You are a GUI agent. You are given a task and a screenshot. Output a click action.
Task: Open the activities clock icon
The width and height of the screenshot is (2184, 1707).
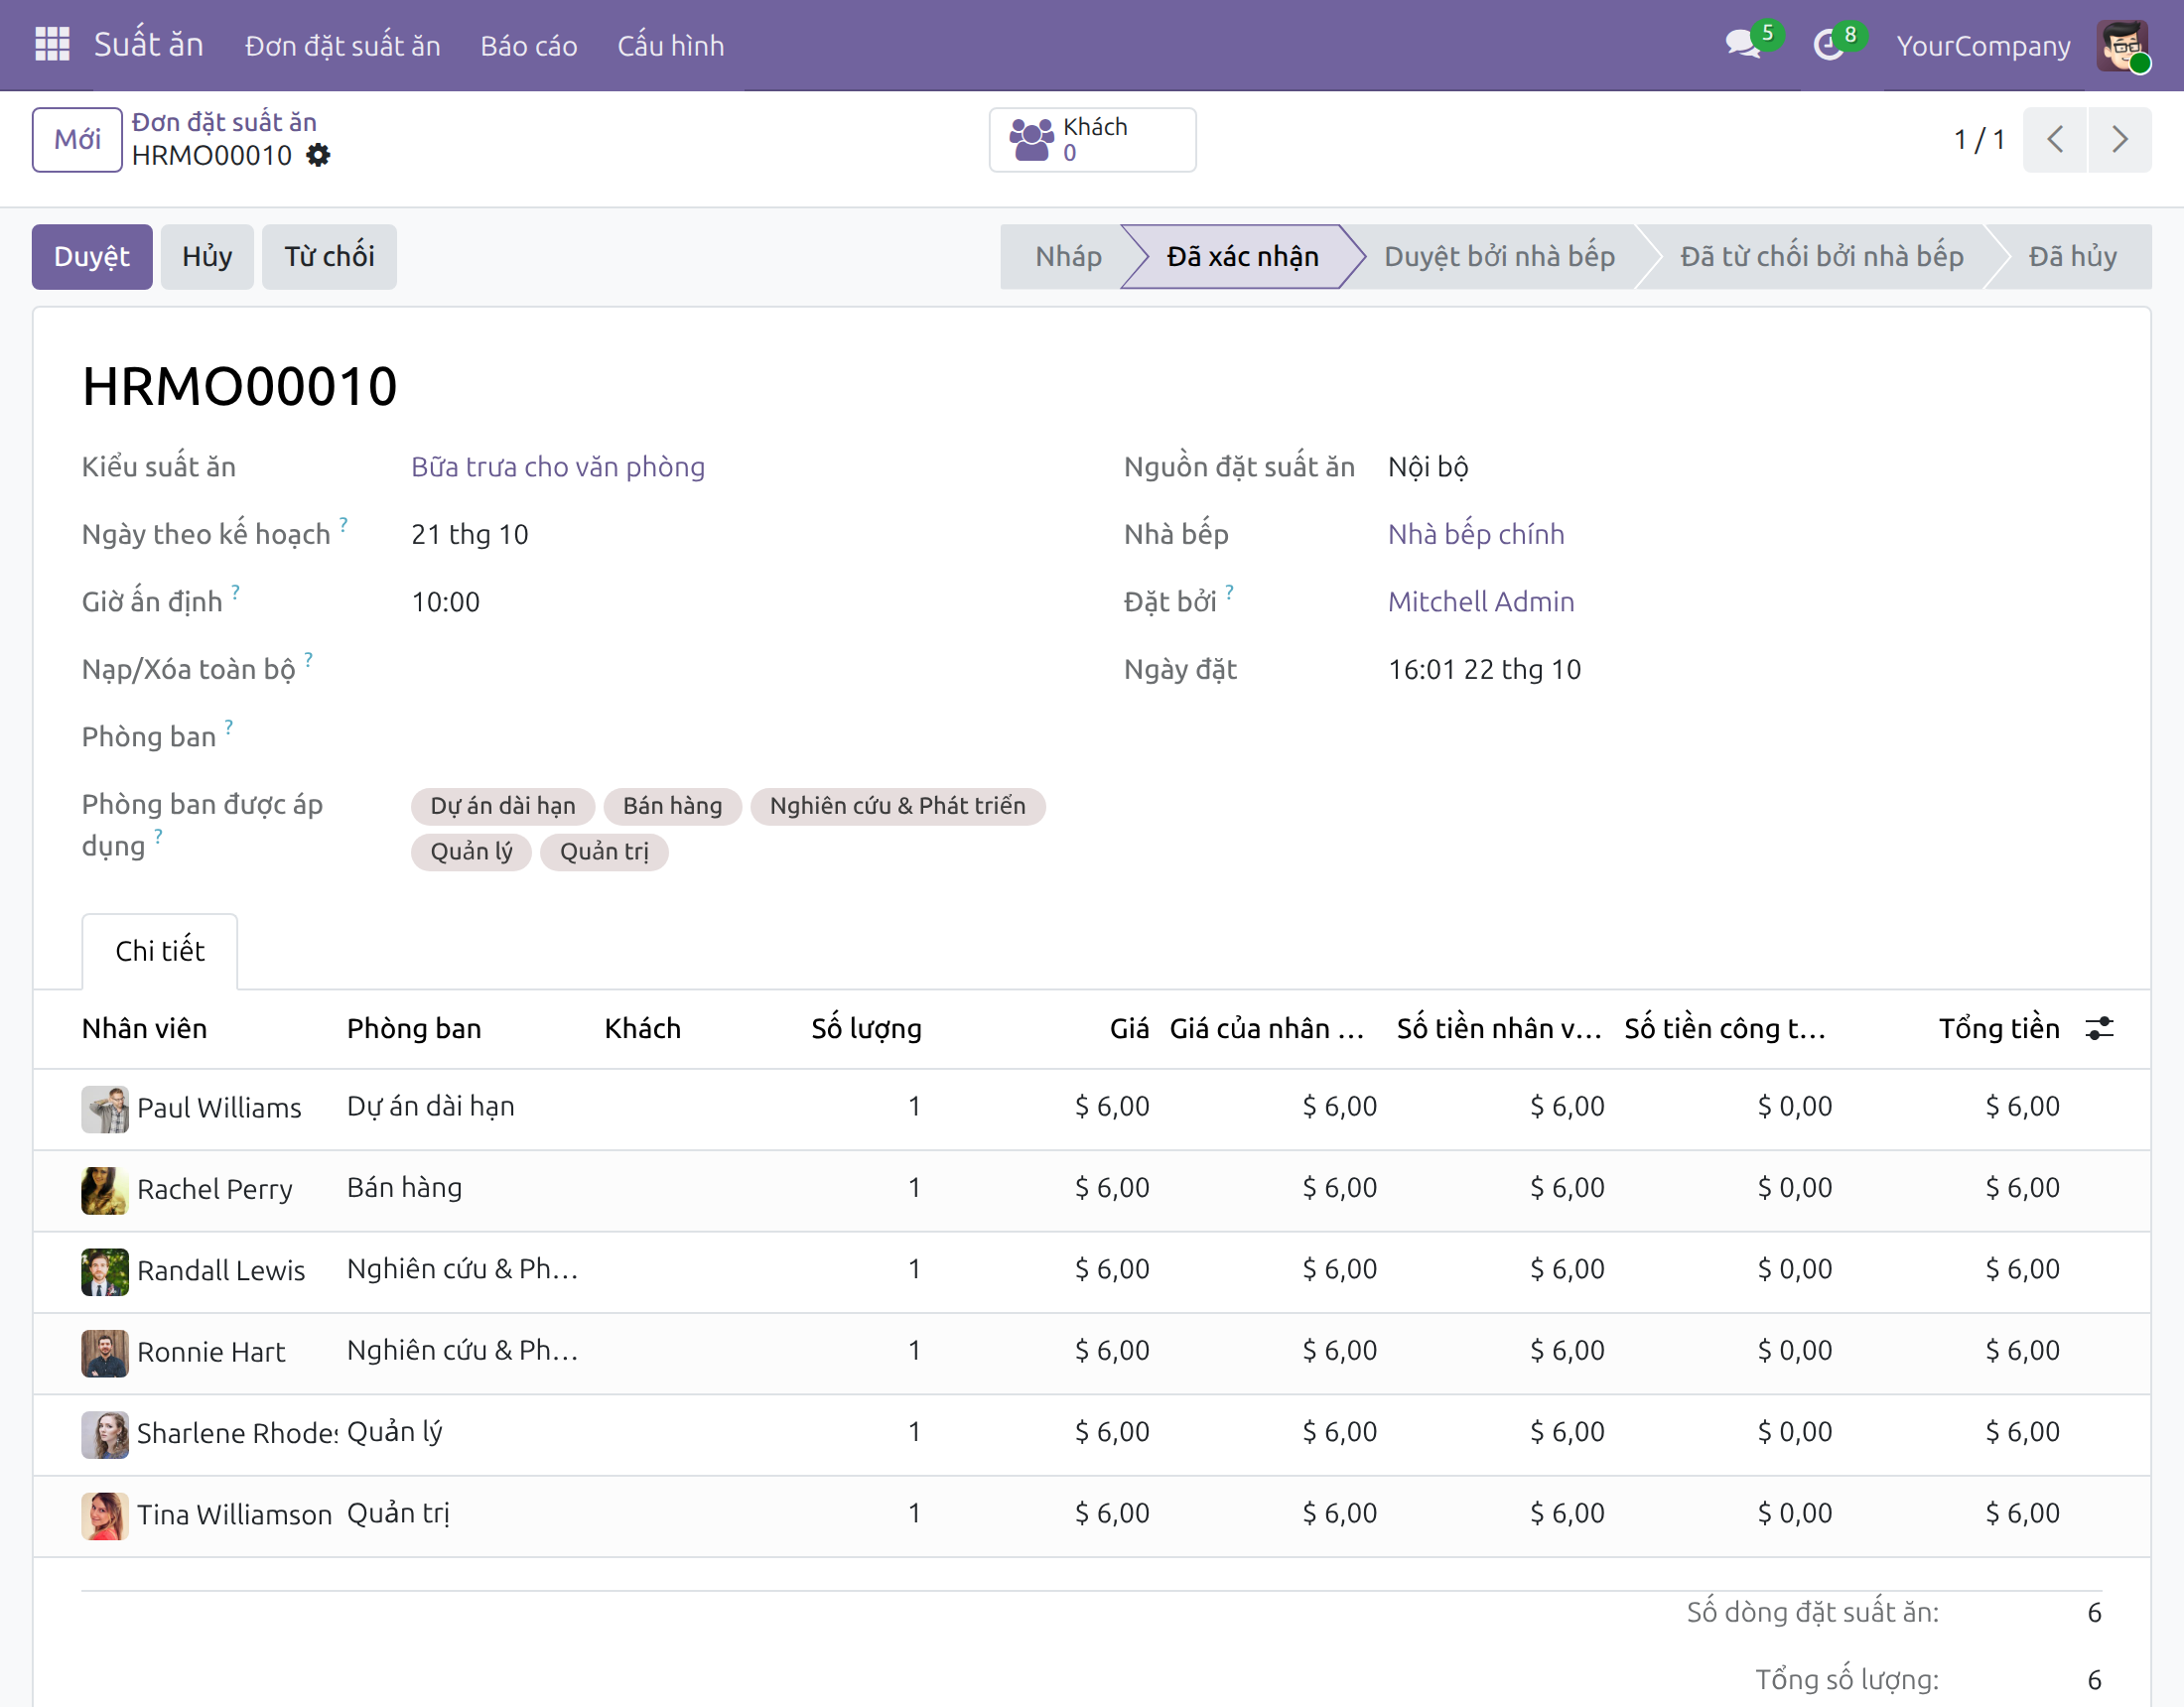pyautogui.click(x=1829, y=45)
